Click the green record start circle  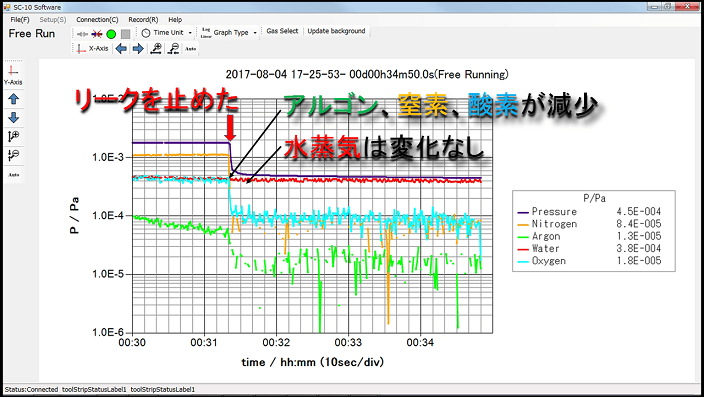(111, 34)
